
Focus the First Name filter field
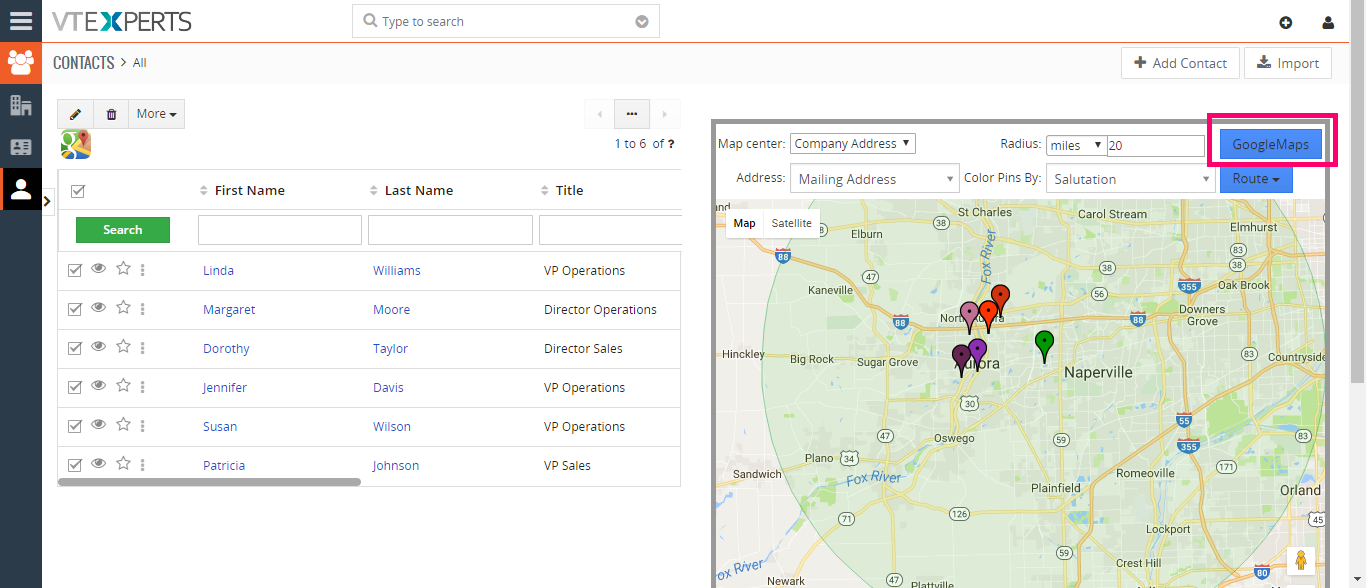point(280,230)
